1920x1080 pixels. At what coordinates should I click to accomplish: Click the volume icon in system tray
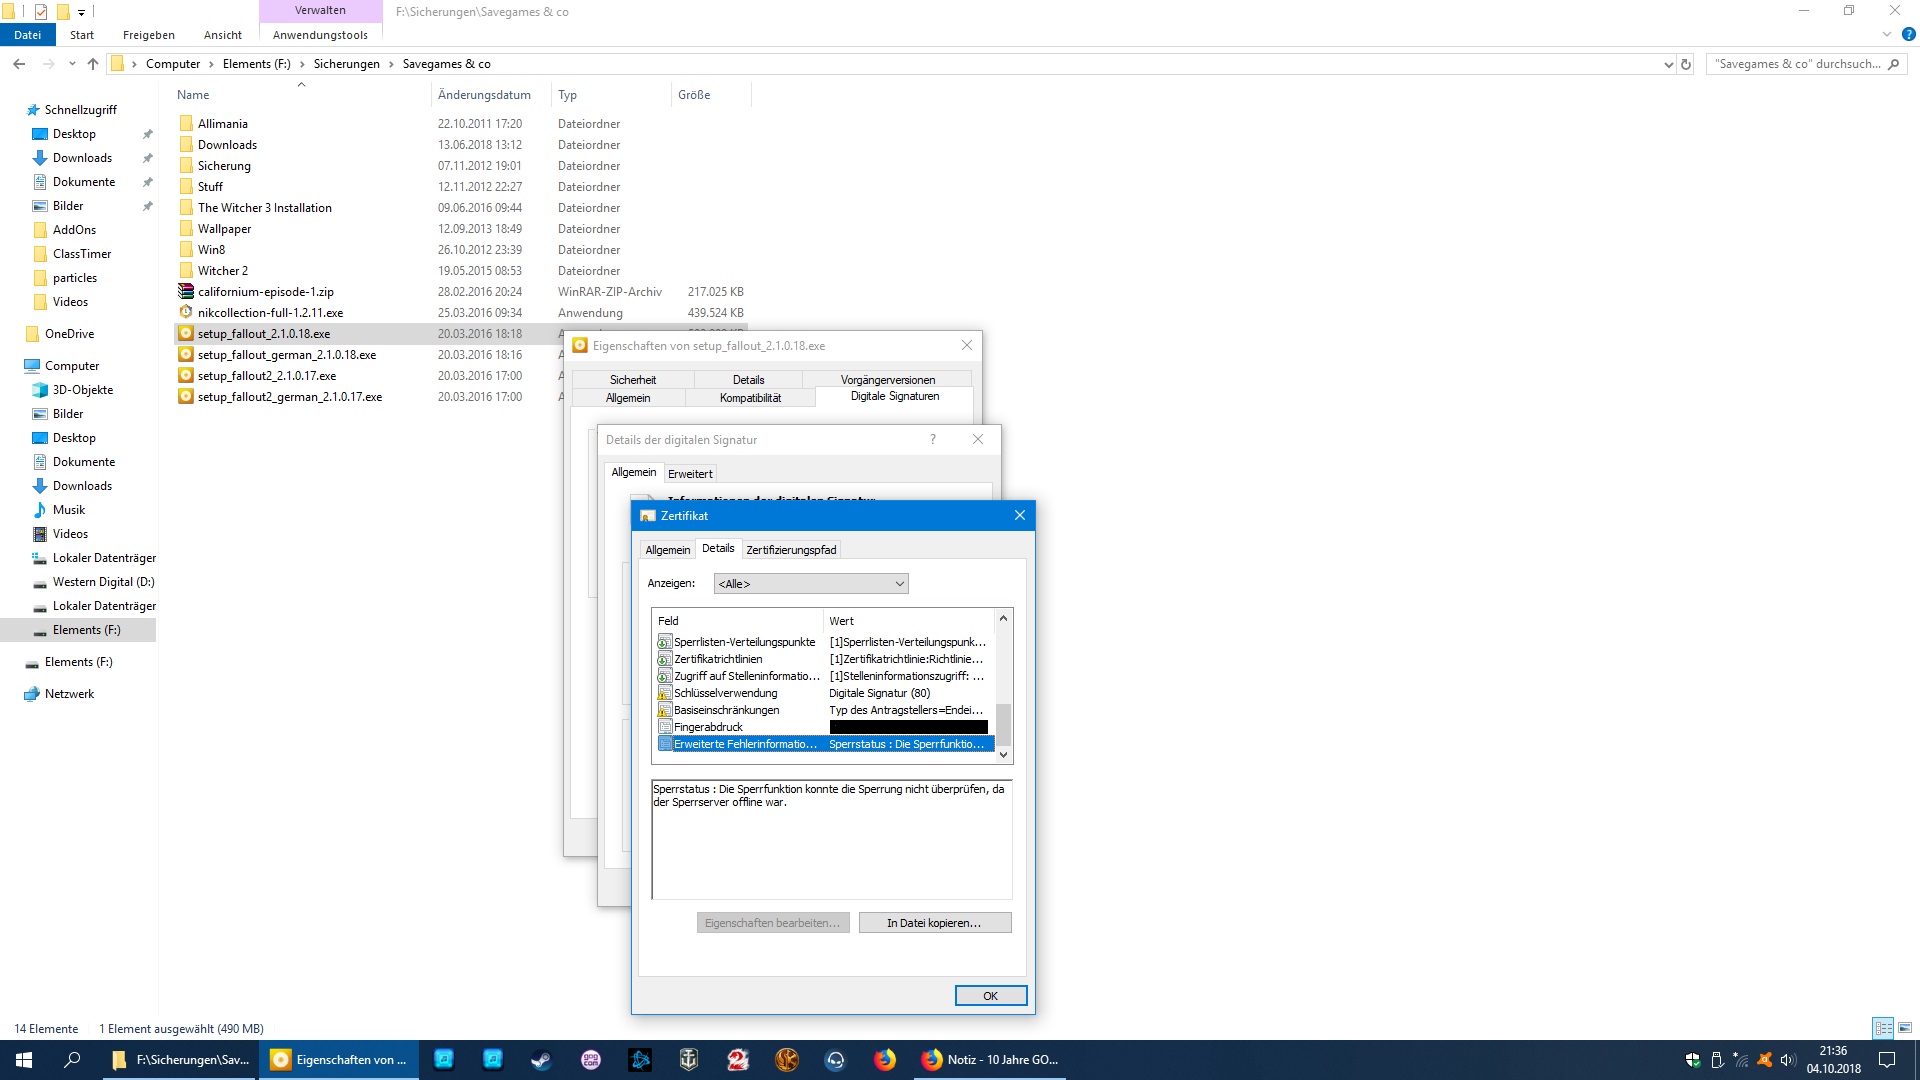point(1788,1060)
